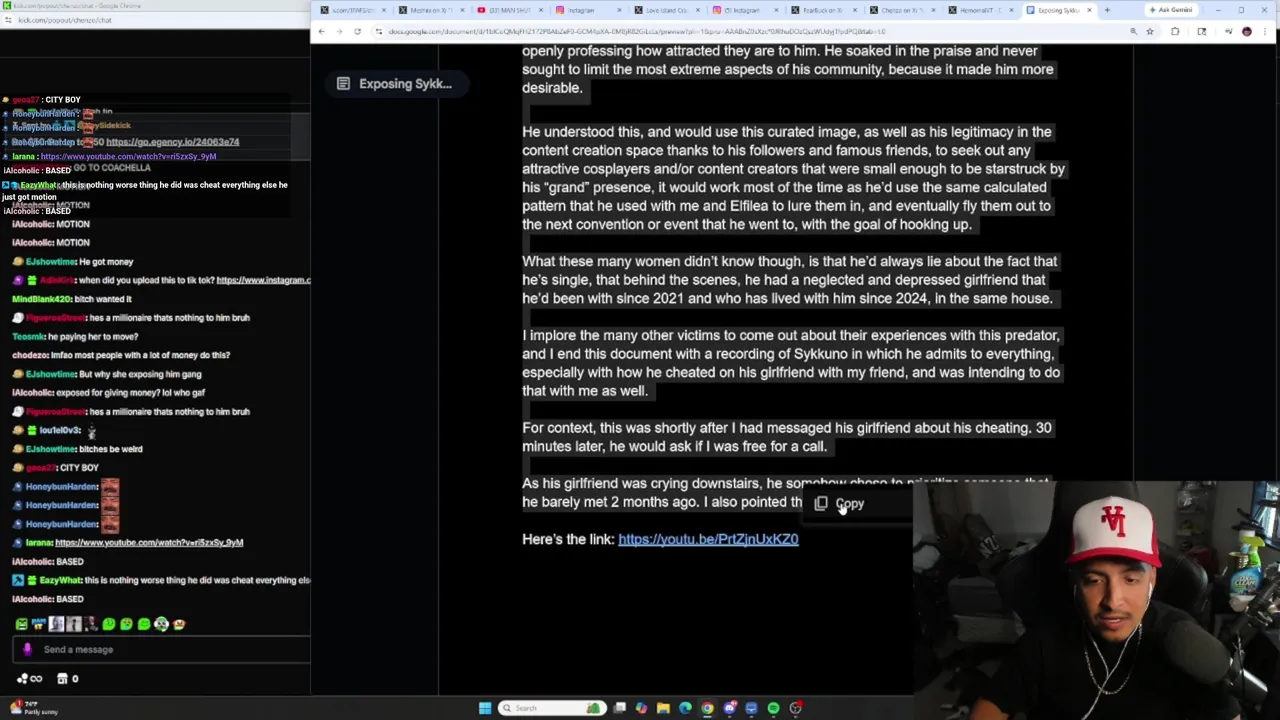Click username 'chodezo' in chat
The image size is (1280, 720).
(x=30, y=355)
